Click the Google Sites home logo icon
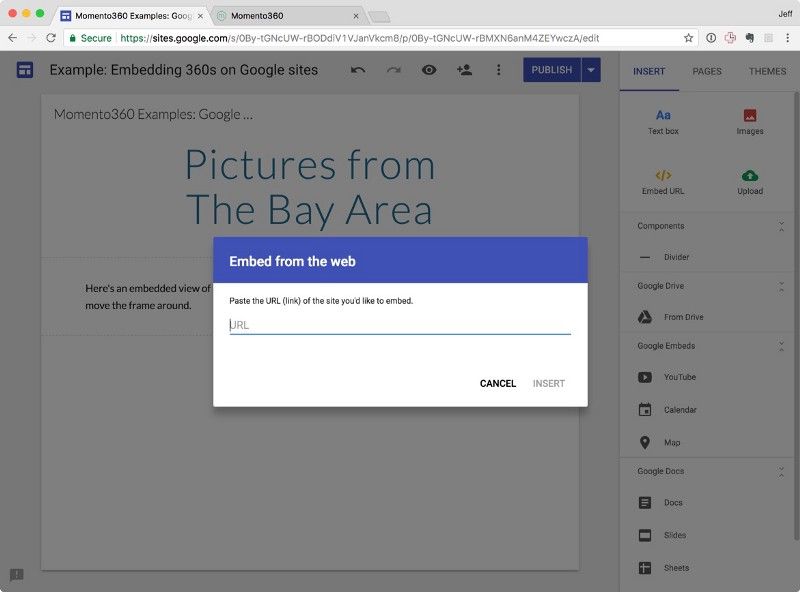800x592 pixels. pyautogui.click(x=24, y=70)
